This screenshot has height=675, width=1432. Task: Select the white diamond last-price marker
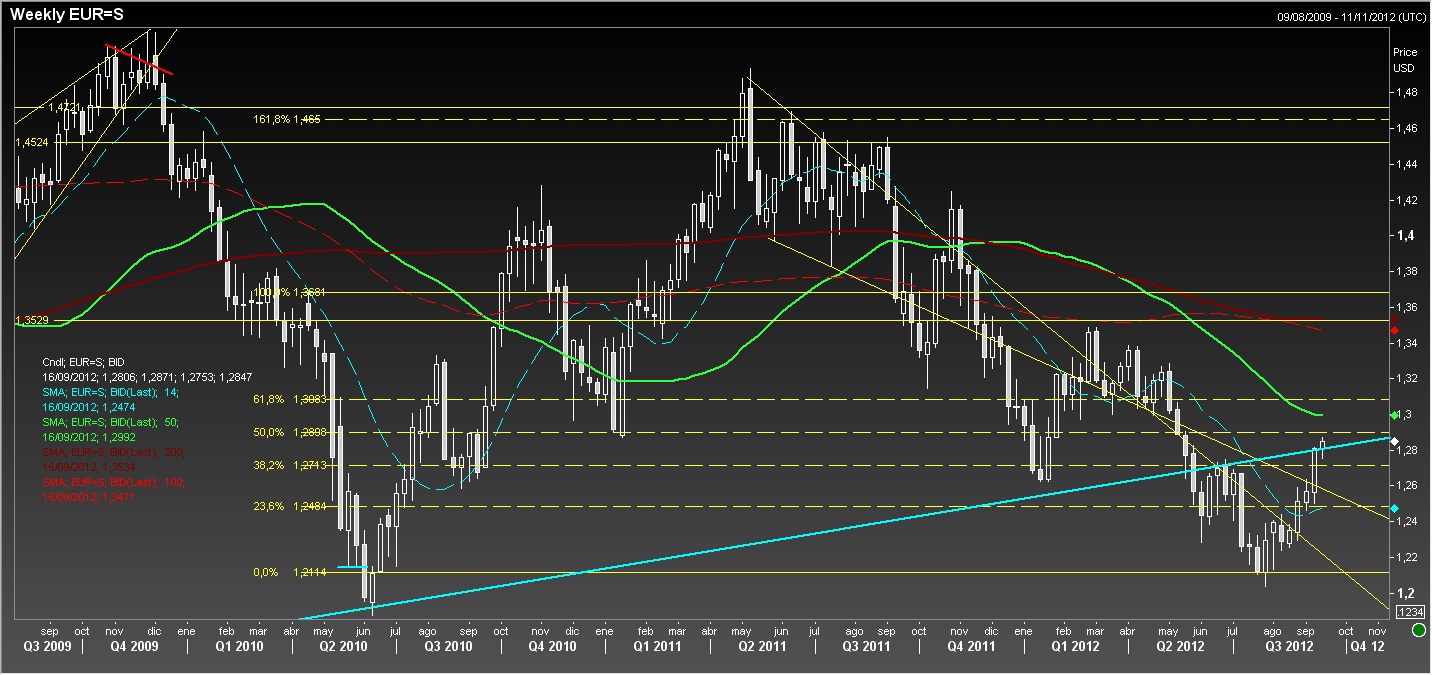(x=1395, y=441)
